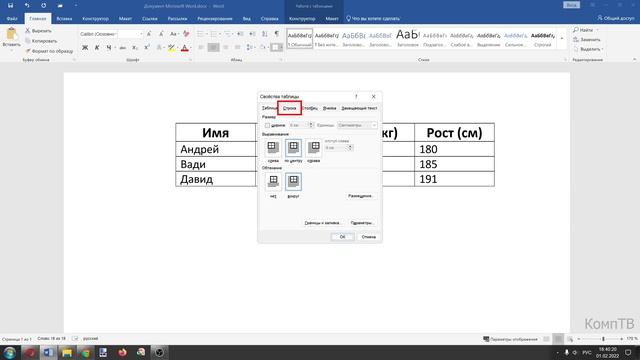
Task: Apply superscript x² formatting
Action: click(x=147, y=48)
